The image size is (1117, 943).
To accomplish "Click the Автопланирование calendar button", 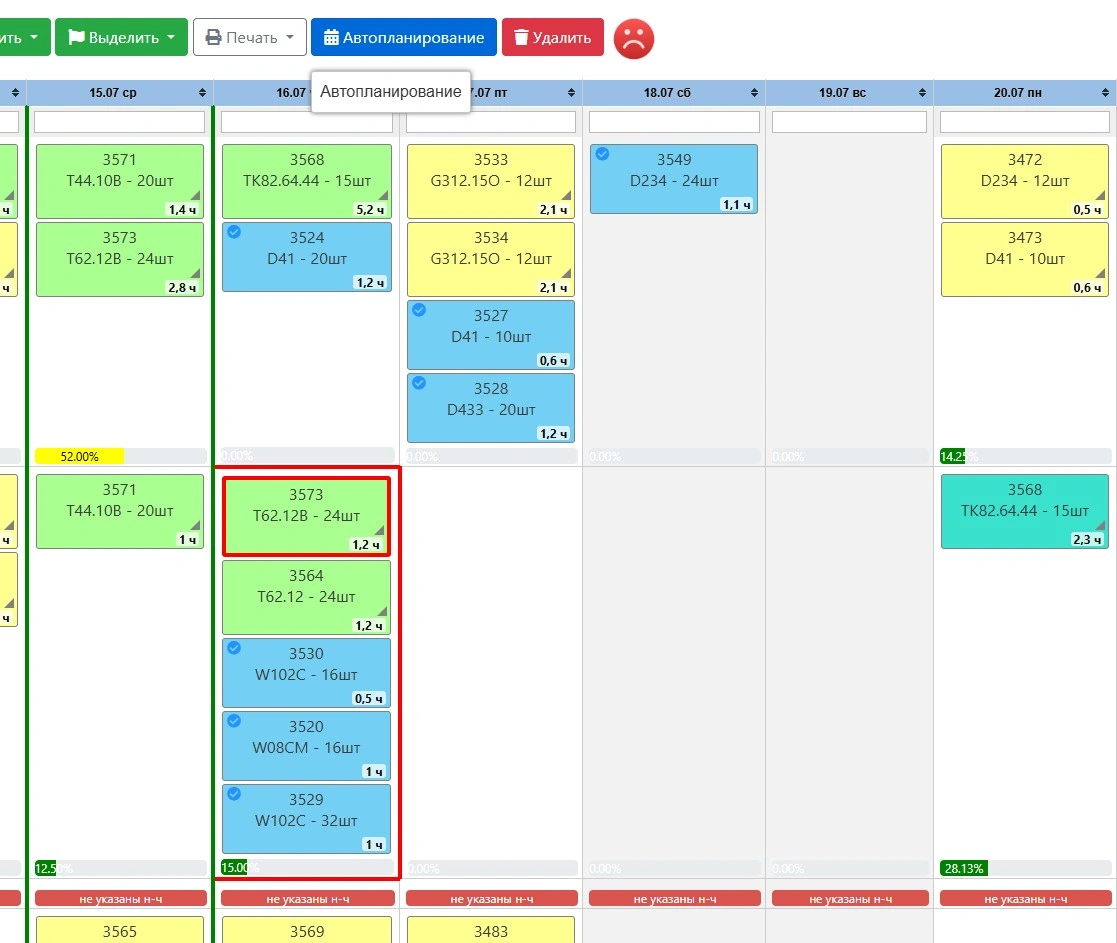I will pyautogui.click(x=404, y=37).
